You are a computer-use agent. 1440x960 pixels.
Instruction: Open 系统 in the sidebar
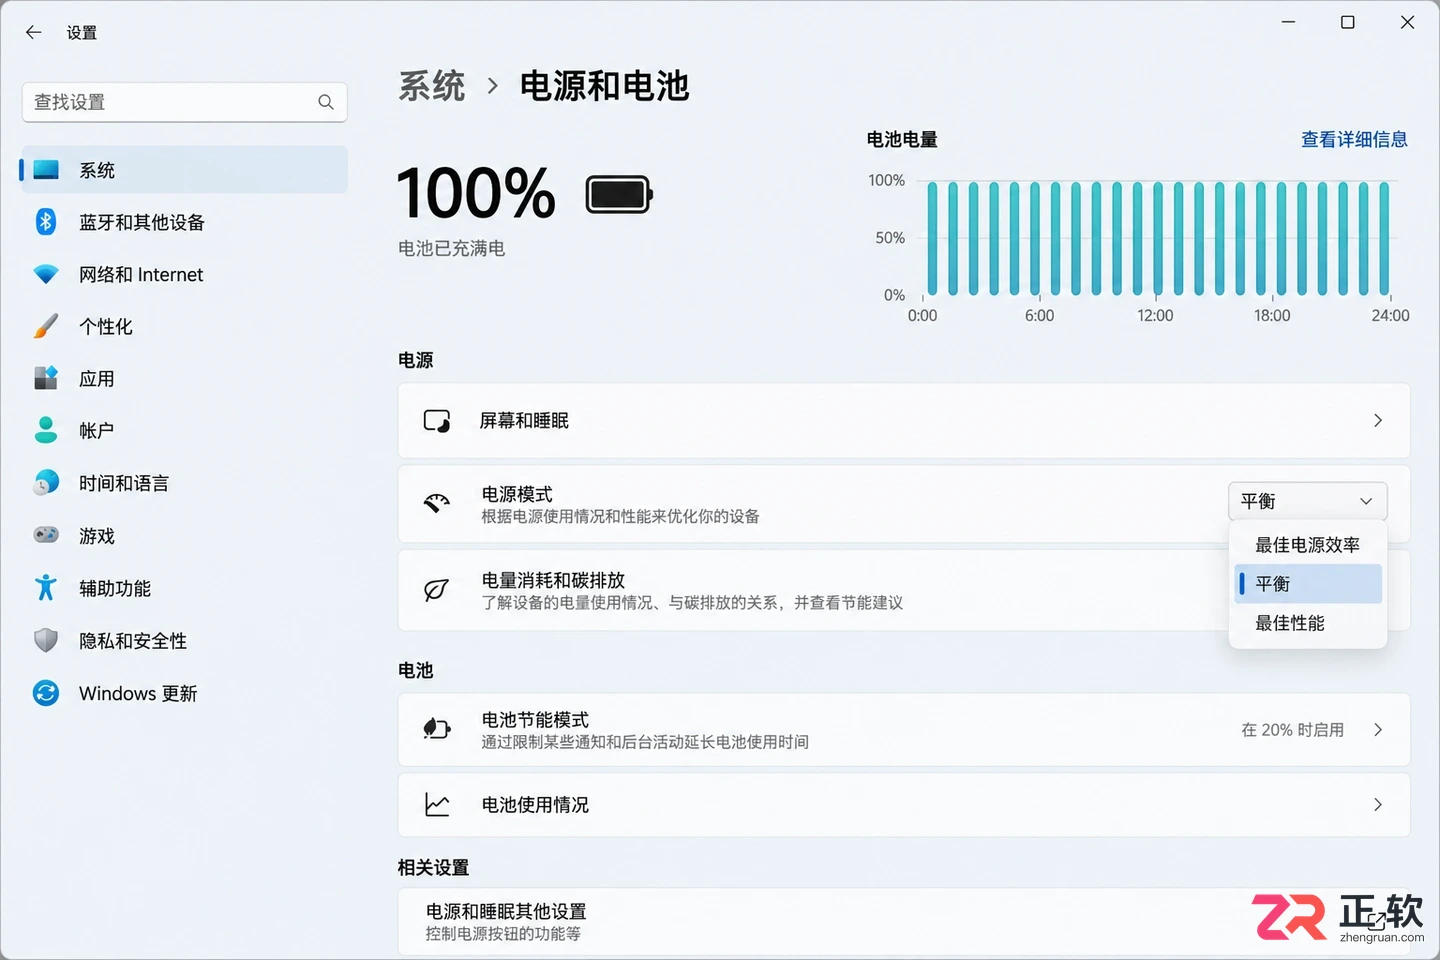184,170
